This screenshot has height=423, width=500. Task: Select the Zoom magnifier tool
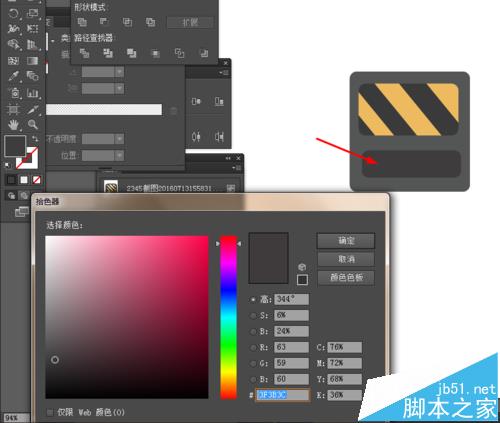pos(33,125)
